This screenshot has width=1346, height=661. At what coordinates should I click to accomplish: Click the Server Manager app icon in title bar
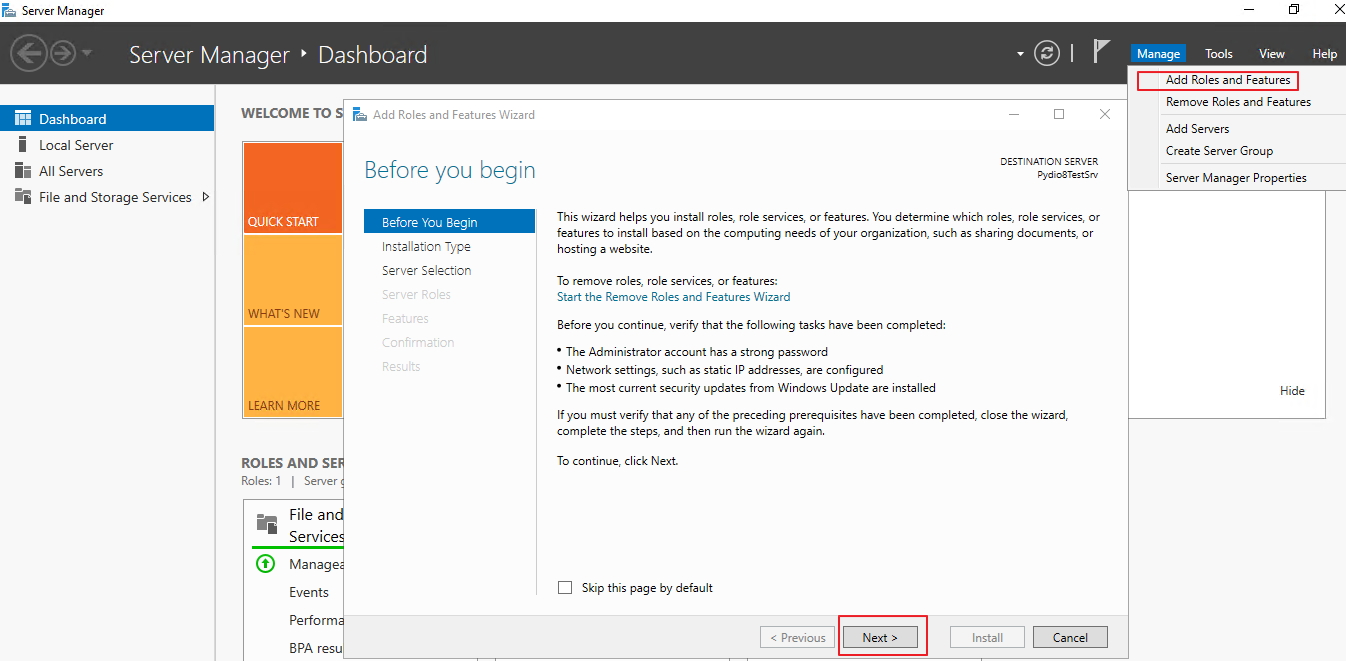click(9, 10)
